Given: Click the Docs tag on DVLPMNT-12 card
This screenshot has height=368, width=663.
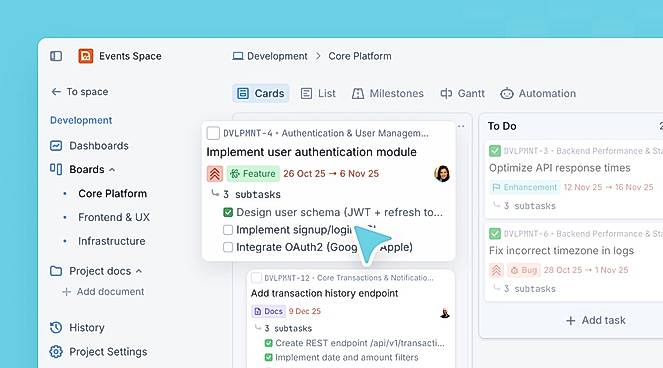Looking at the screenshot, I should pyautogui.click(x=268, y=311).
